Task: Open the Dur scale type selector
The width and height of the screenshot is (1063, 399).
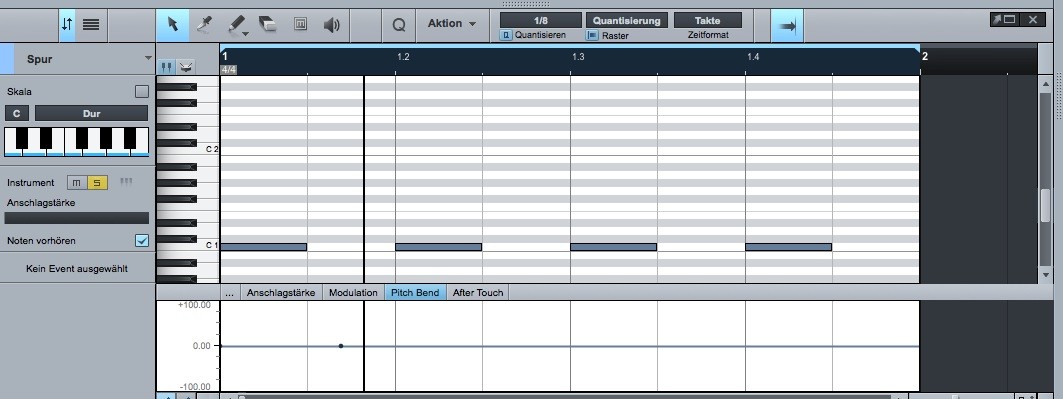Action: tap(92, 114)
